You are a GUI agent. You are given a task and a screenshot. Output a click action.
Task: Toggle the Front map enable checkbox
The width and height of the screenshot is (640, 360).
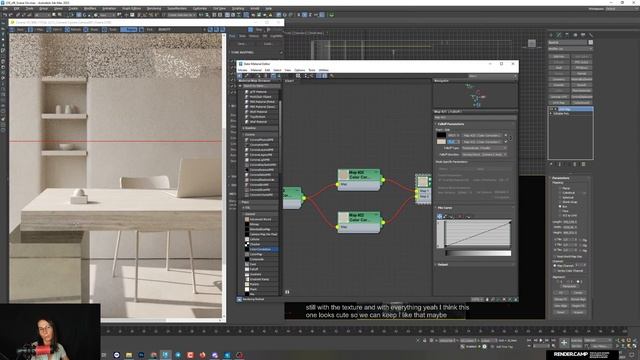(506, 135)
